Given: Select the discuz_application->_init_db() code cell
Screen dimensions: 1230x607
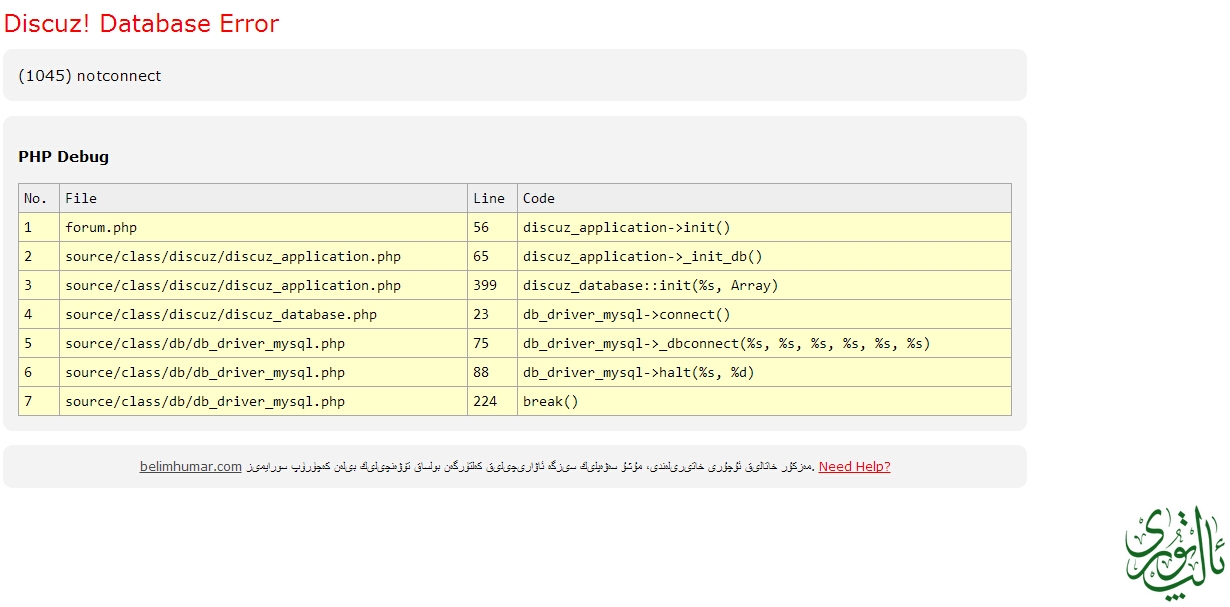Looking at the screenshot, I should click(x=764, y=256).
